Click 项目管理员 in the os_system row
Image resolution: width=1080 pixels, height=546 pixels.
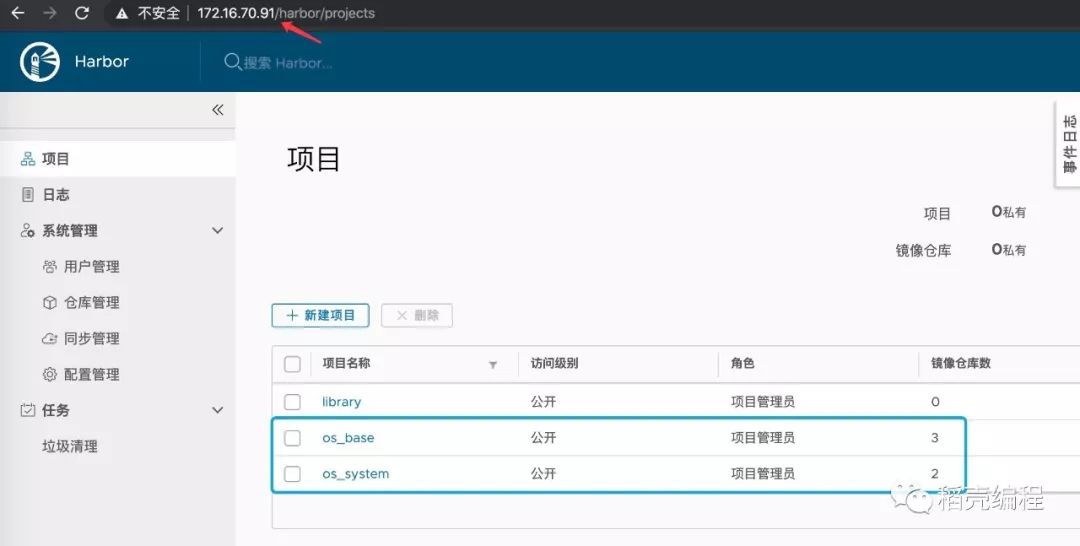pyautogui.click(x=762, y=473)
